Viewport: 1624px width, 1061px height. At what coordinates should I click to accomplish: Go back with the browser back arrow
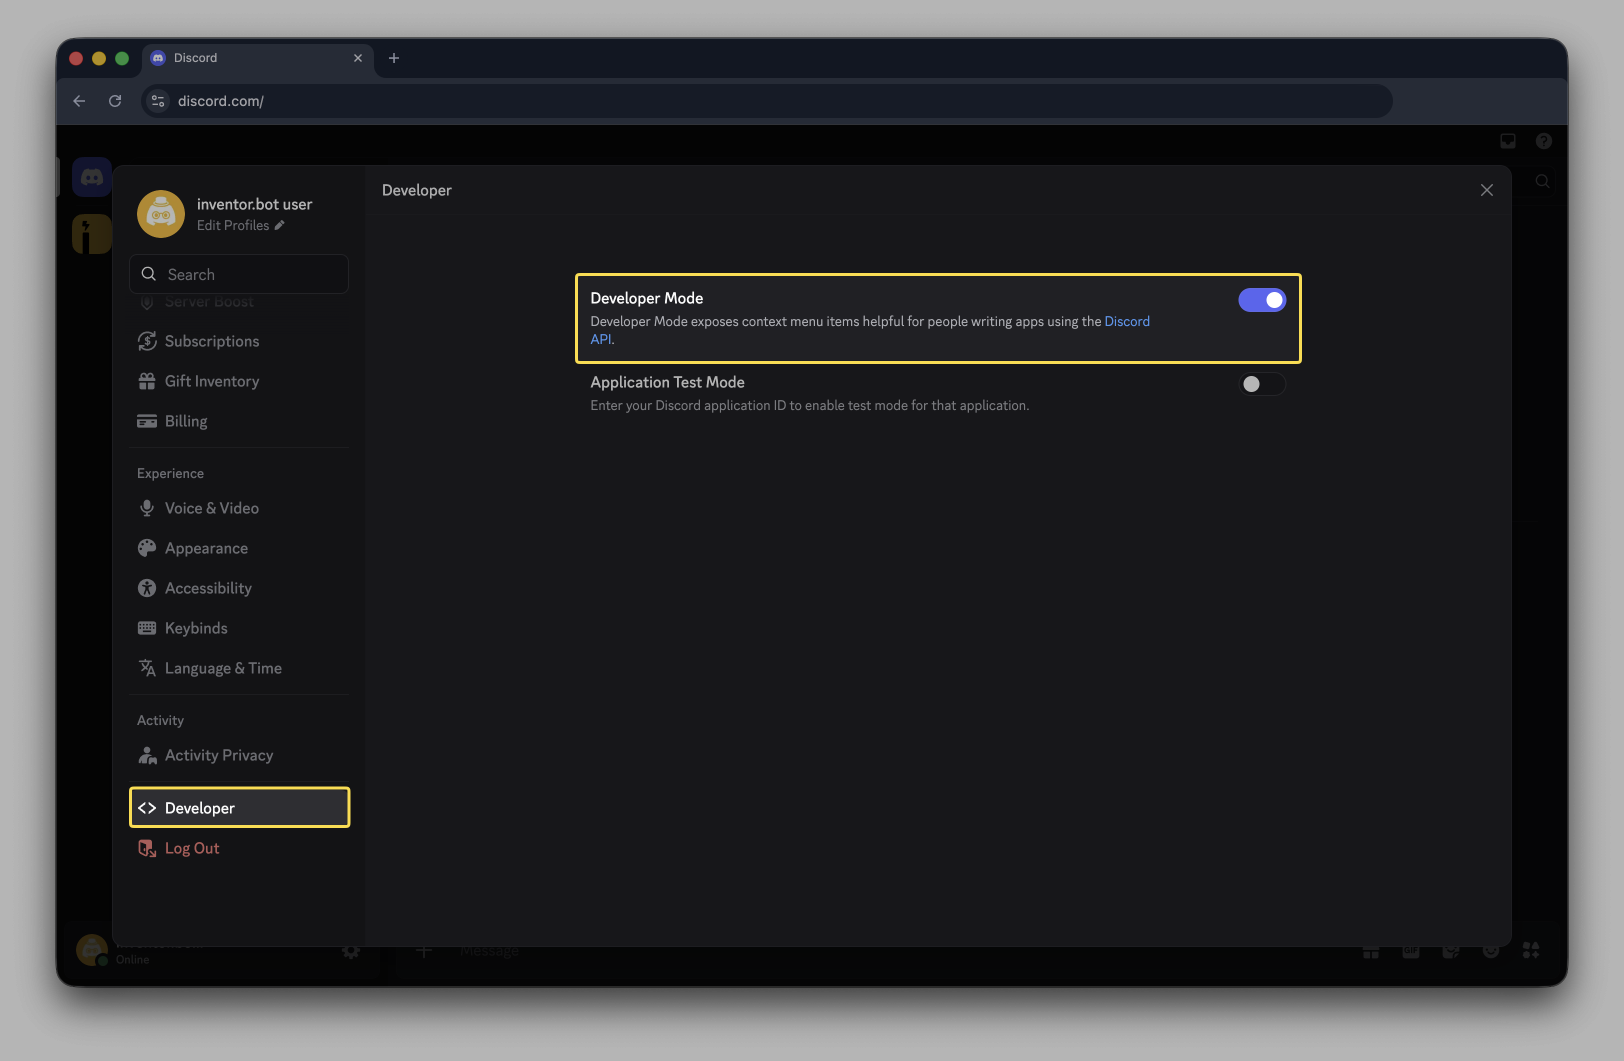click(79, 101)
